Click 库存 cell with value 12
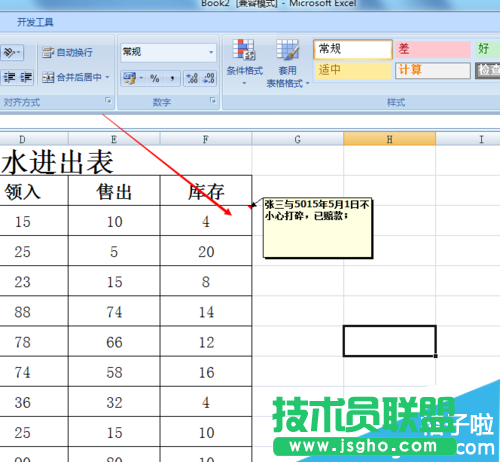The width and height of the screenshot is (500, 462). (x=206, y=342)
